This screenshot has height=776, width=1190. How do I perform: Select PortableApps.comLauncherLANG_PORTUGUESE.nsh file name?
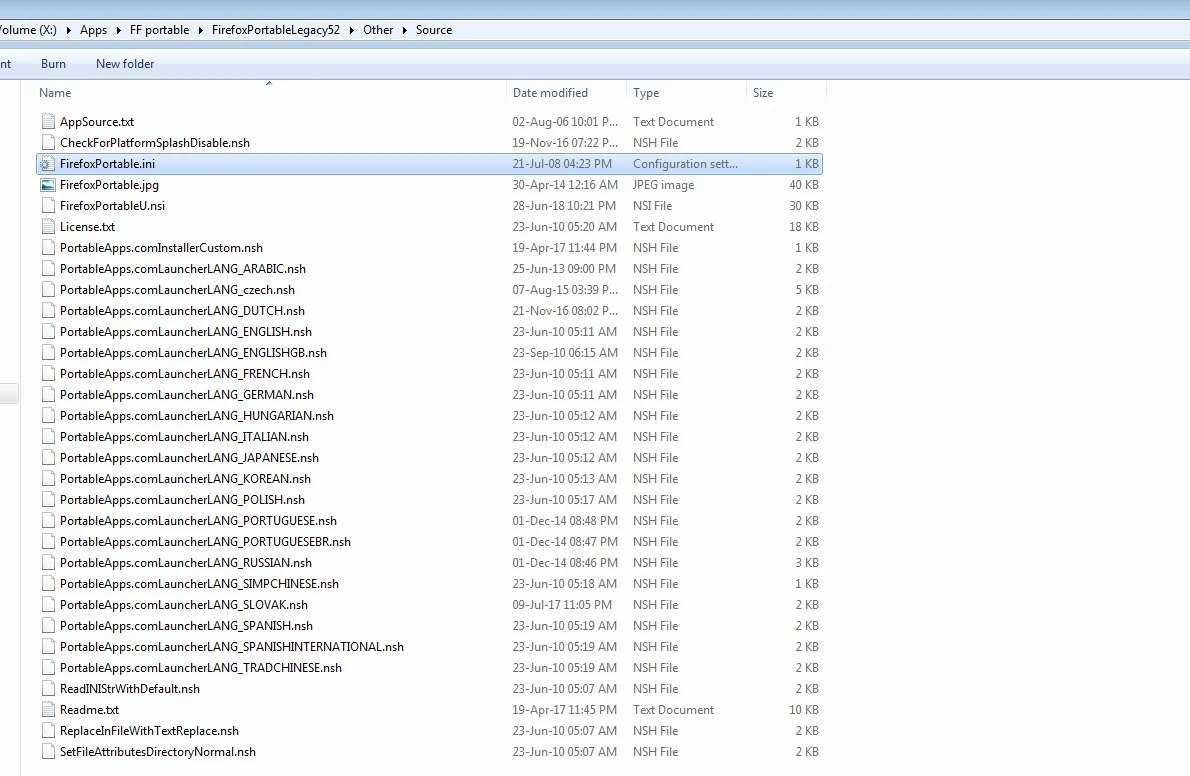click(198, 521)
